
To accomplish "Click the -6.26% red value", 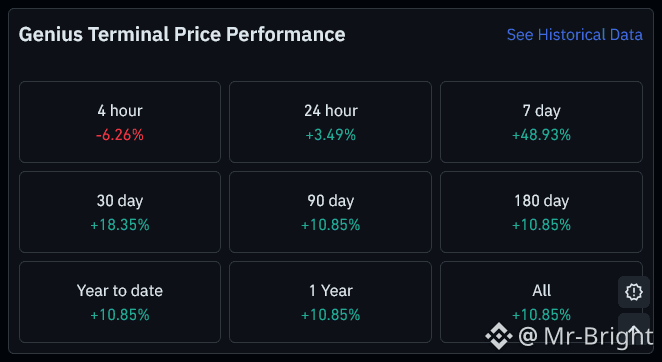I will 120,135.
